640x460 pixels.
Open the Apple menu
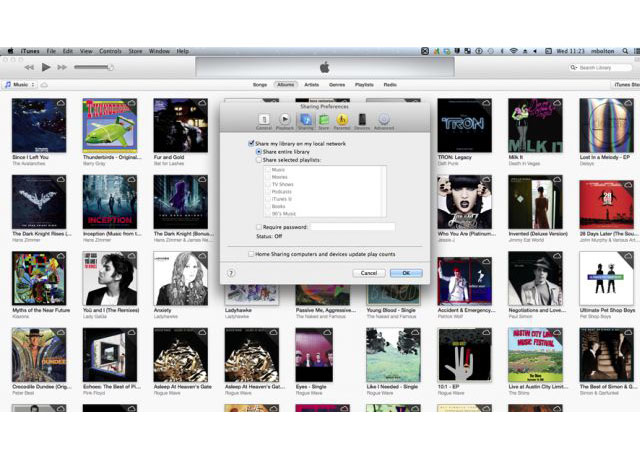pyautogui.click(x=11, y=51)
